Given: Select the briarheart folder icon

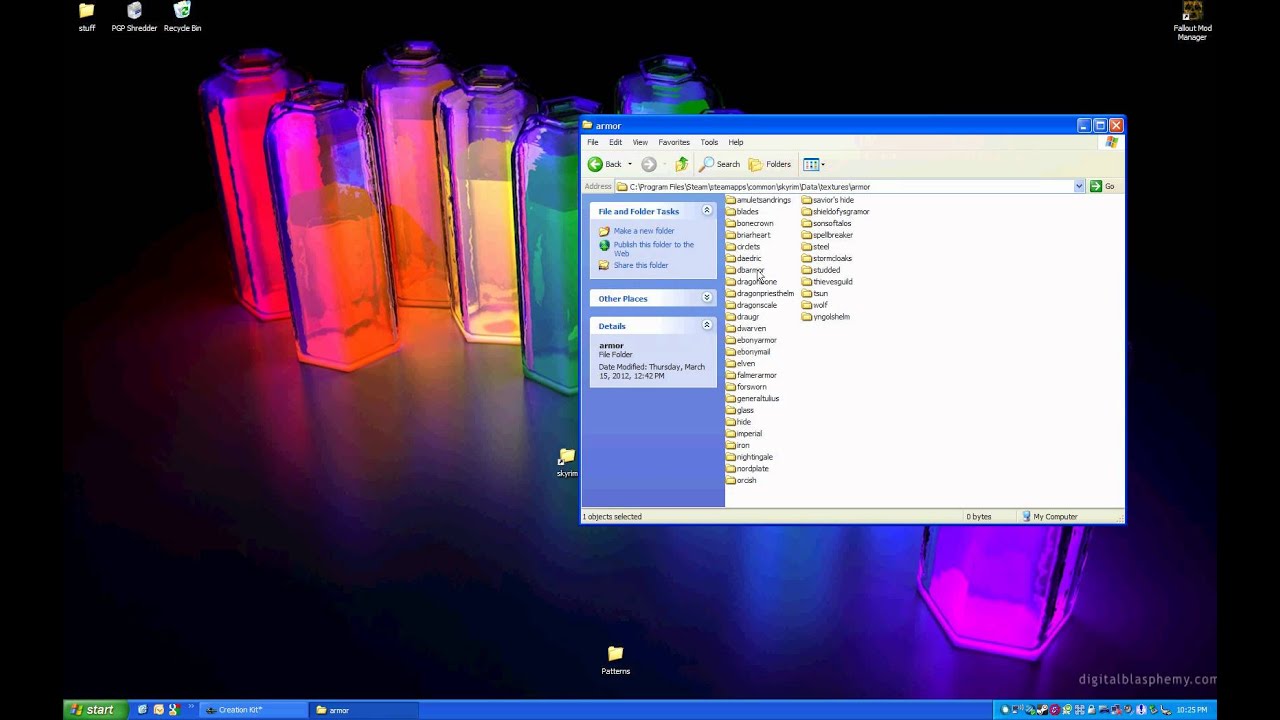Looking at the screenshot, I should tap(731, 235).
